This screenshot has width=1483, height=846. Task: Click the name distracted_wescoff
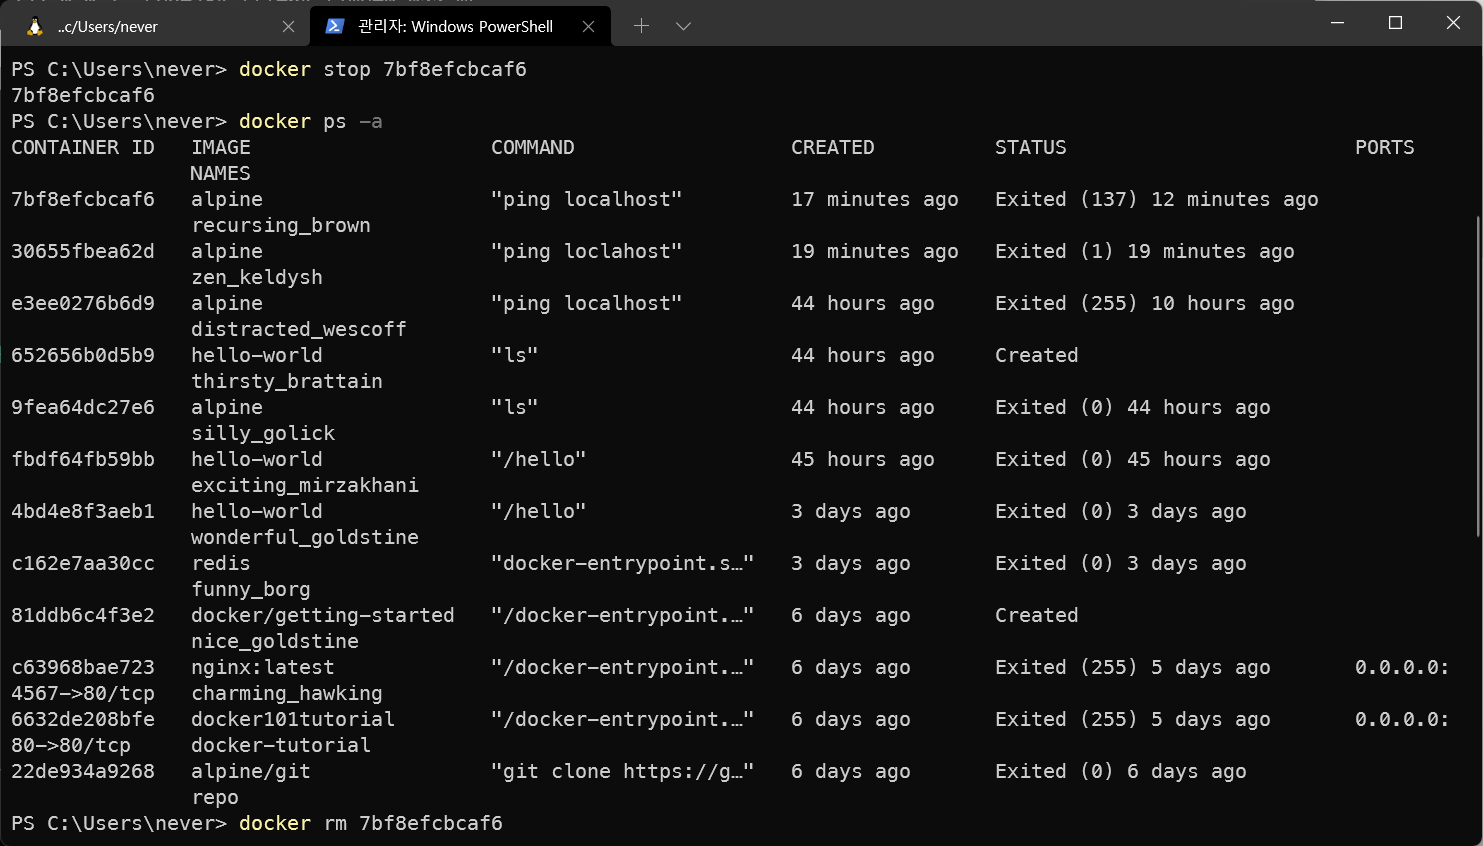tap(299, 329)
